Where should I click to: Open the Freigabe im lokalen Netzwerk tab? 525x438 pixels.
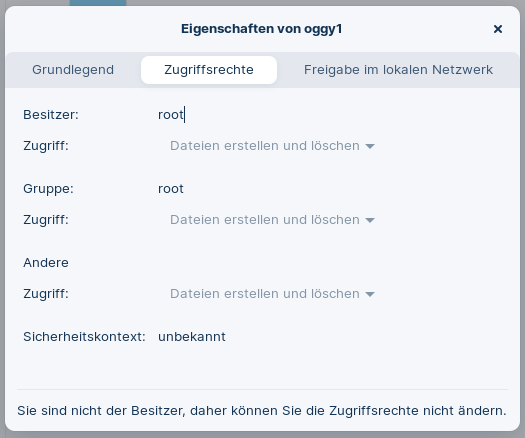[398, 70]
